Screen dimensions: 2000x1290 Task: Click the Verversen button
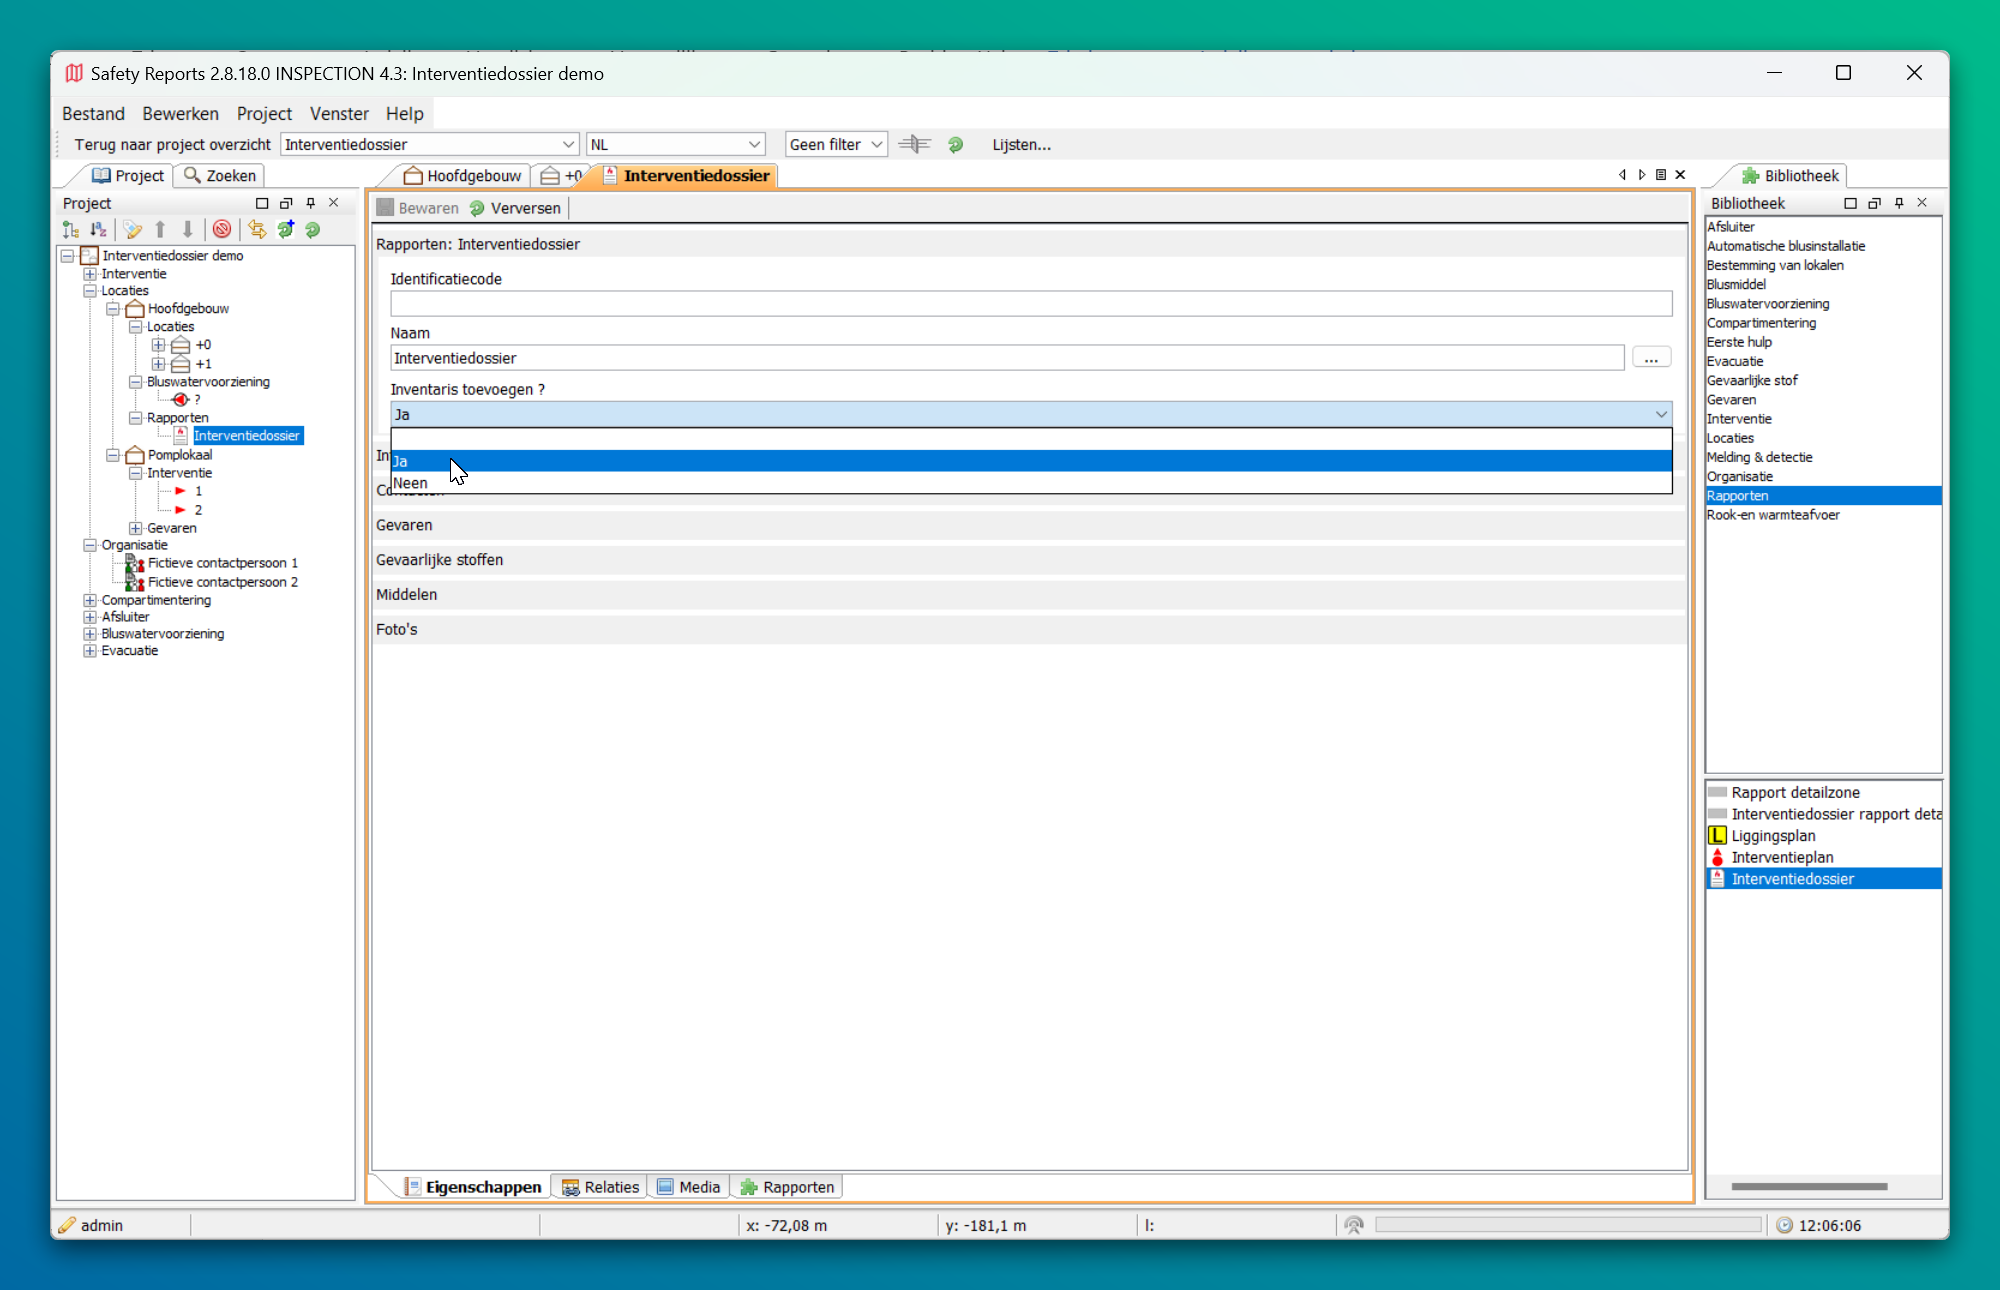pyautogui.click(x=515, y=208)
